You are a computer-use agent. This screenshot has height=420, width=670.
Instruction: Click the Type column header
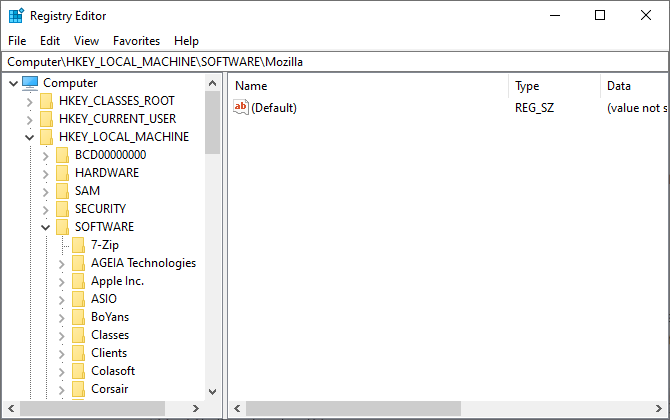(x=553, y=86)
